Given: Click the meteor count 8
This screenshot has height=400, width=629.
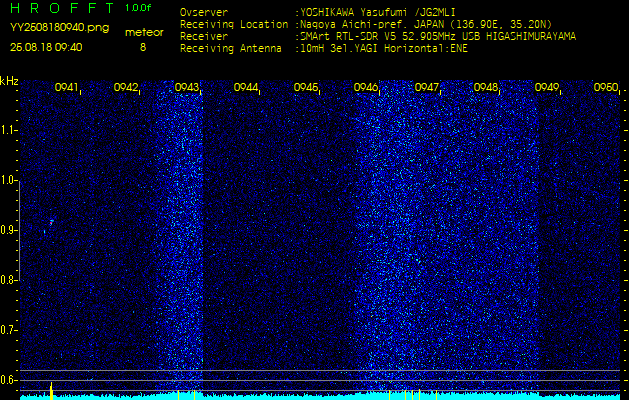Looking at the screenshot, I should (x=143, y=47).
